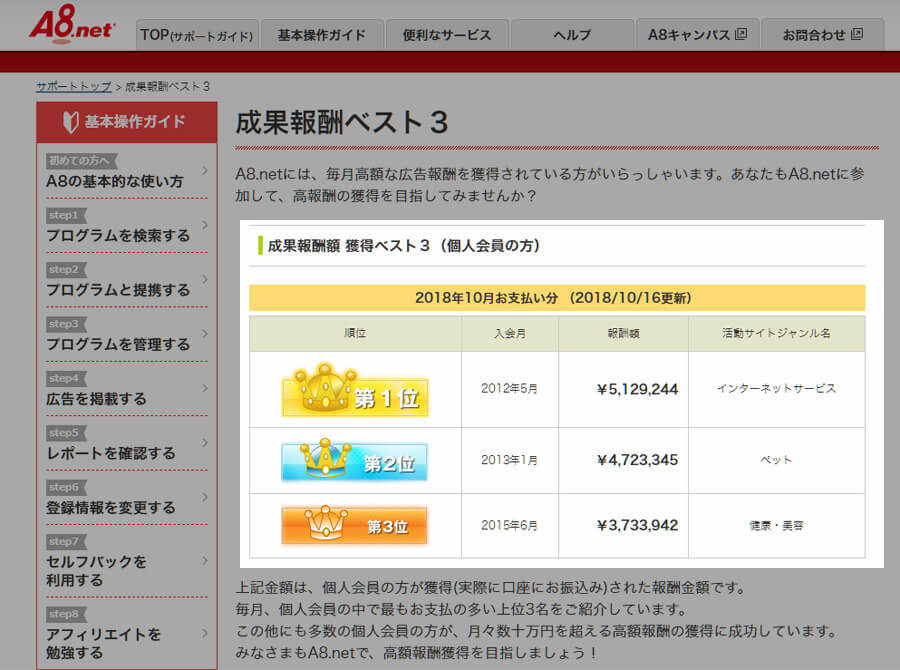The width and height of the screenshot is (900, 670).
Task: Click chevron beside プログラムと提携する
Action: (x=205, y=280)
